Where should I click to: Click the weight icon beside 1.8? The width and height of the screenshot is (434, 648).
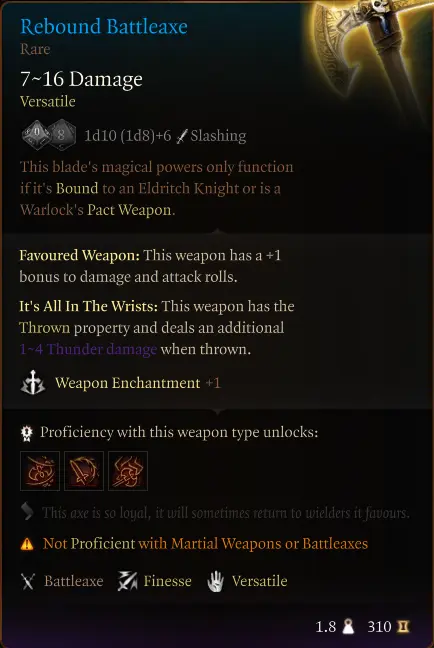(349, 627)
